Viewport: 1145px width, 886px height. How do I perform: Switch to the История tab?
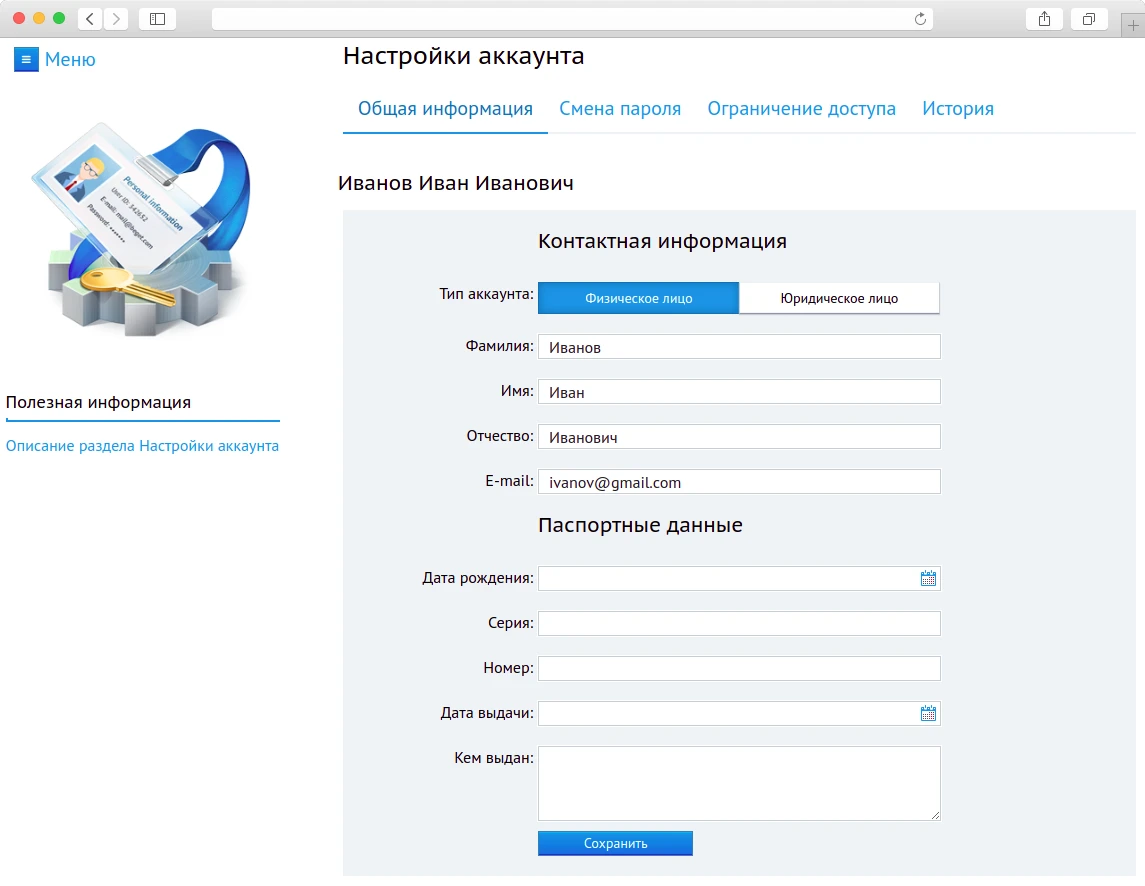pyautogui.click(x=957, y=108)
